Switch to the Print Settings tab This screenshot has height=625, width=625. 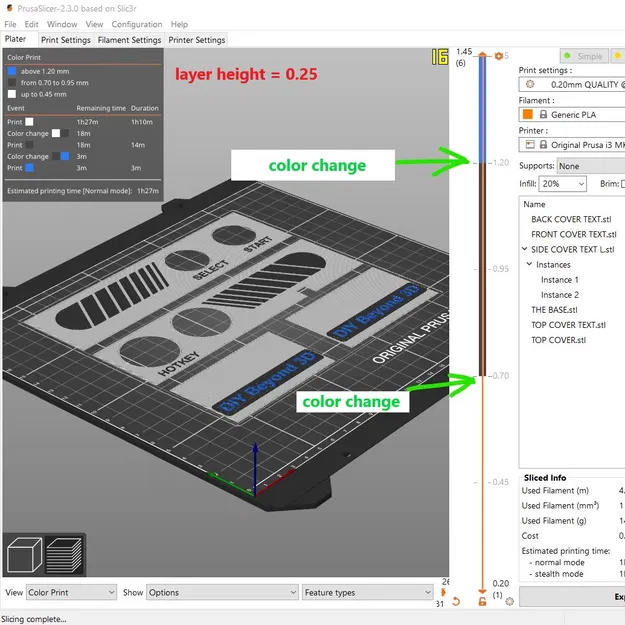pos(66,40)
